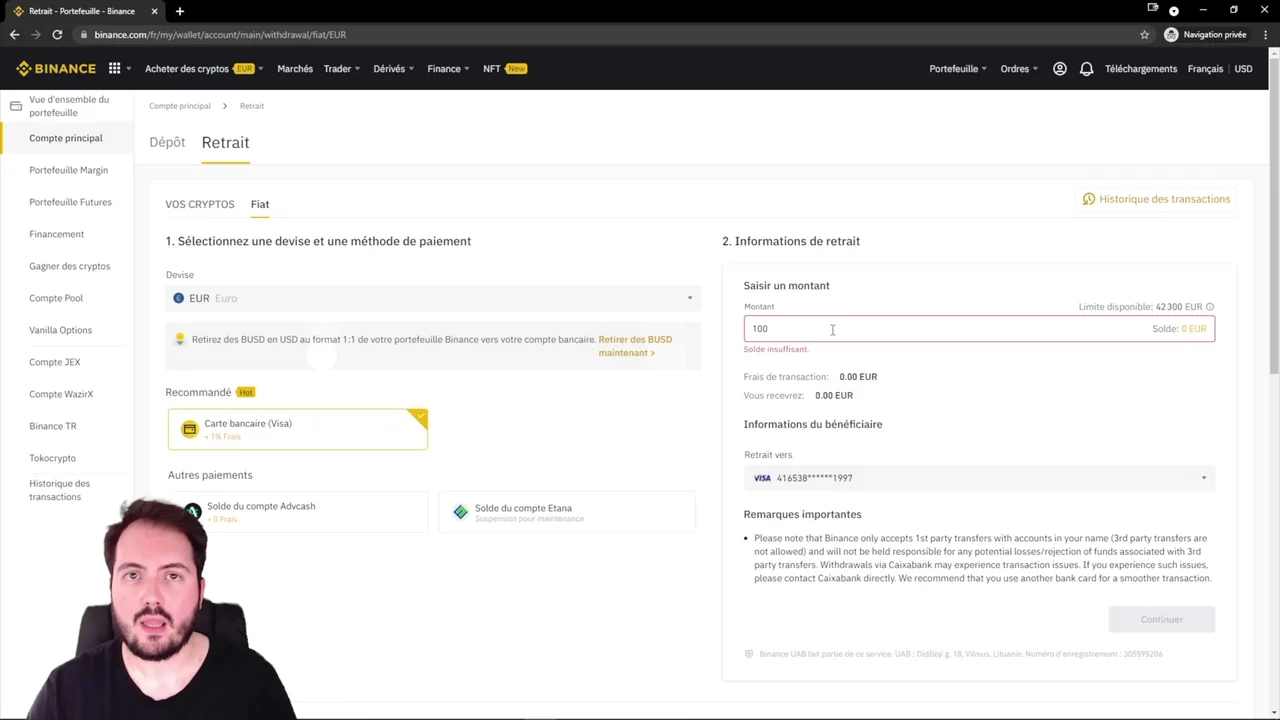Select the Retrait tab
1280x720 pixels.
225,142
